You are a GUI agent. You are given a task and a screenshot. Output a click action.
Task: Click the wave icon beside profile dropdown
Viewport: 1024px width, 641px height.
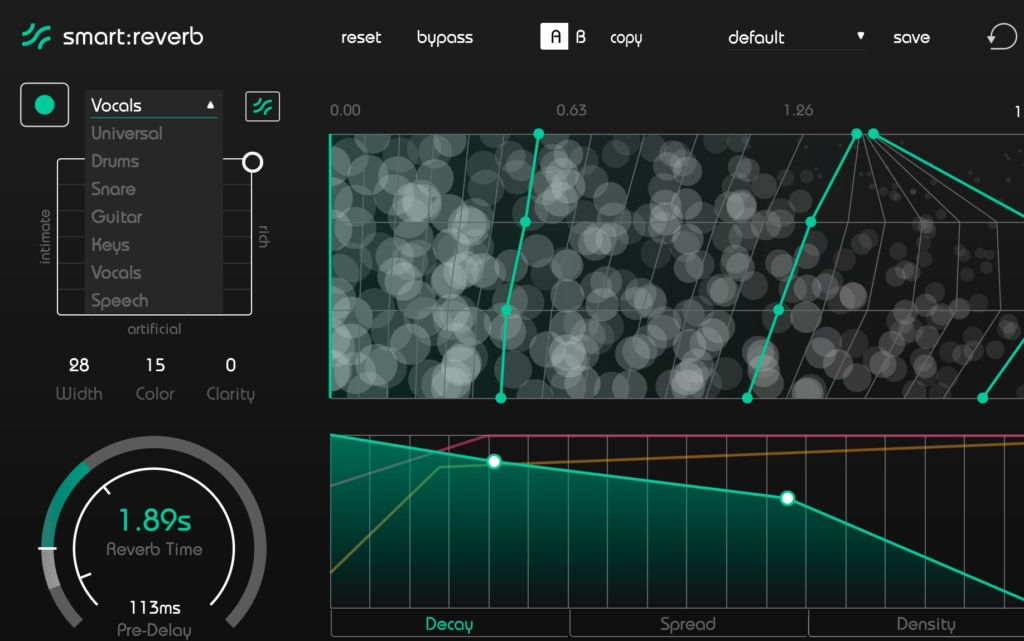(263, 106)
